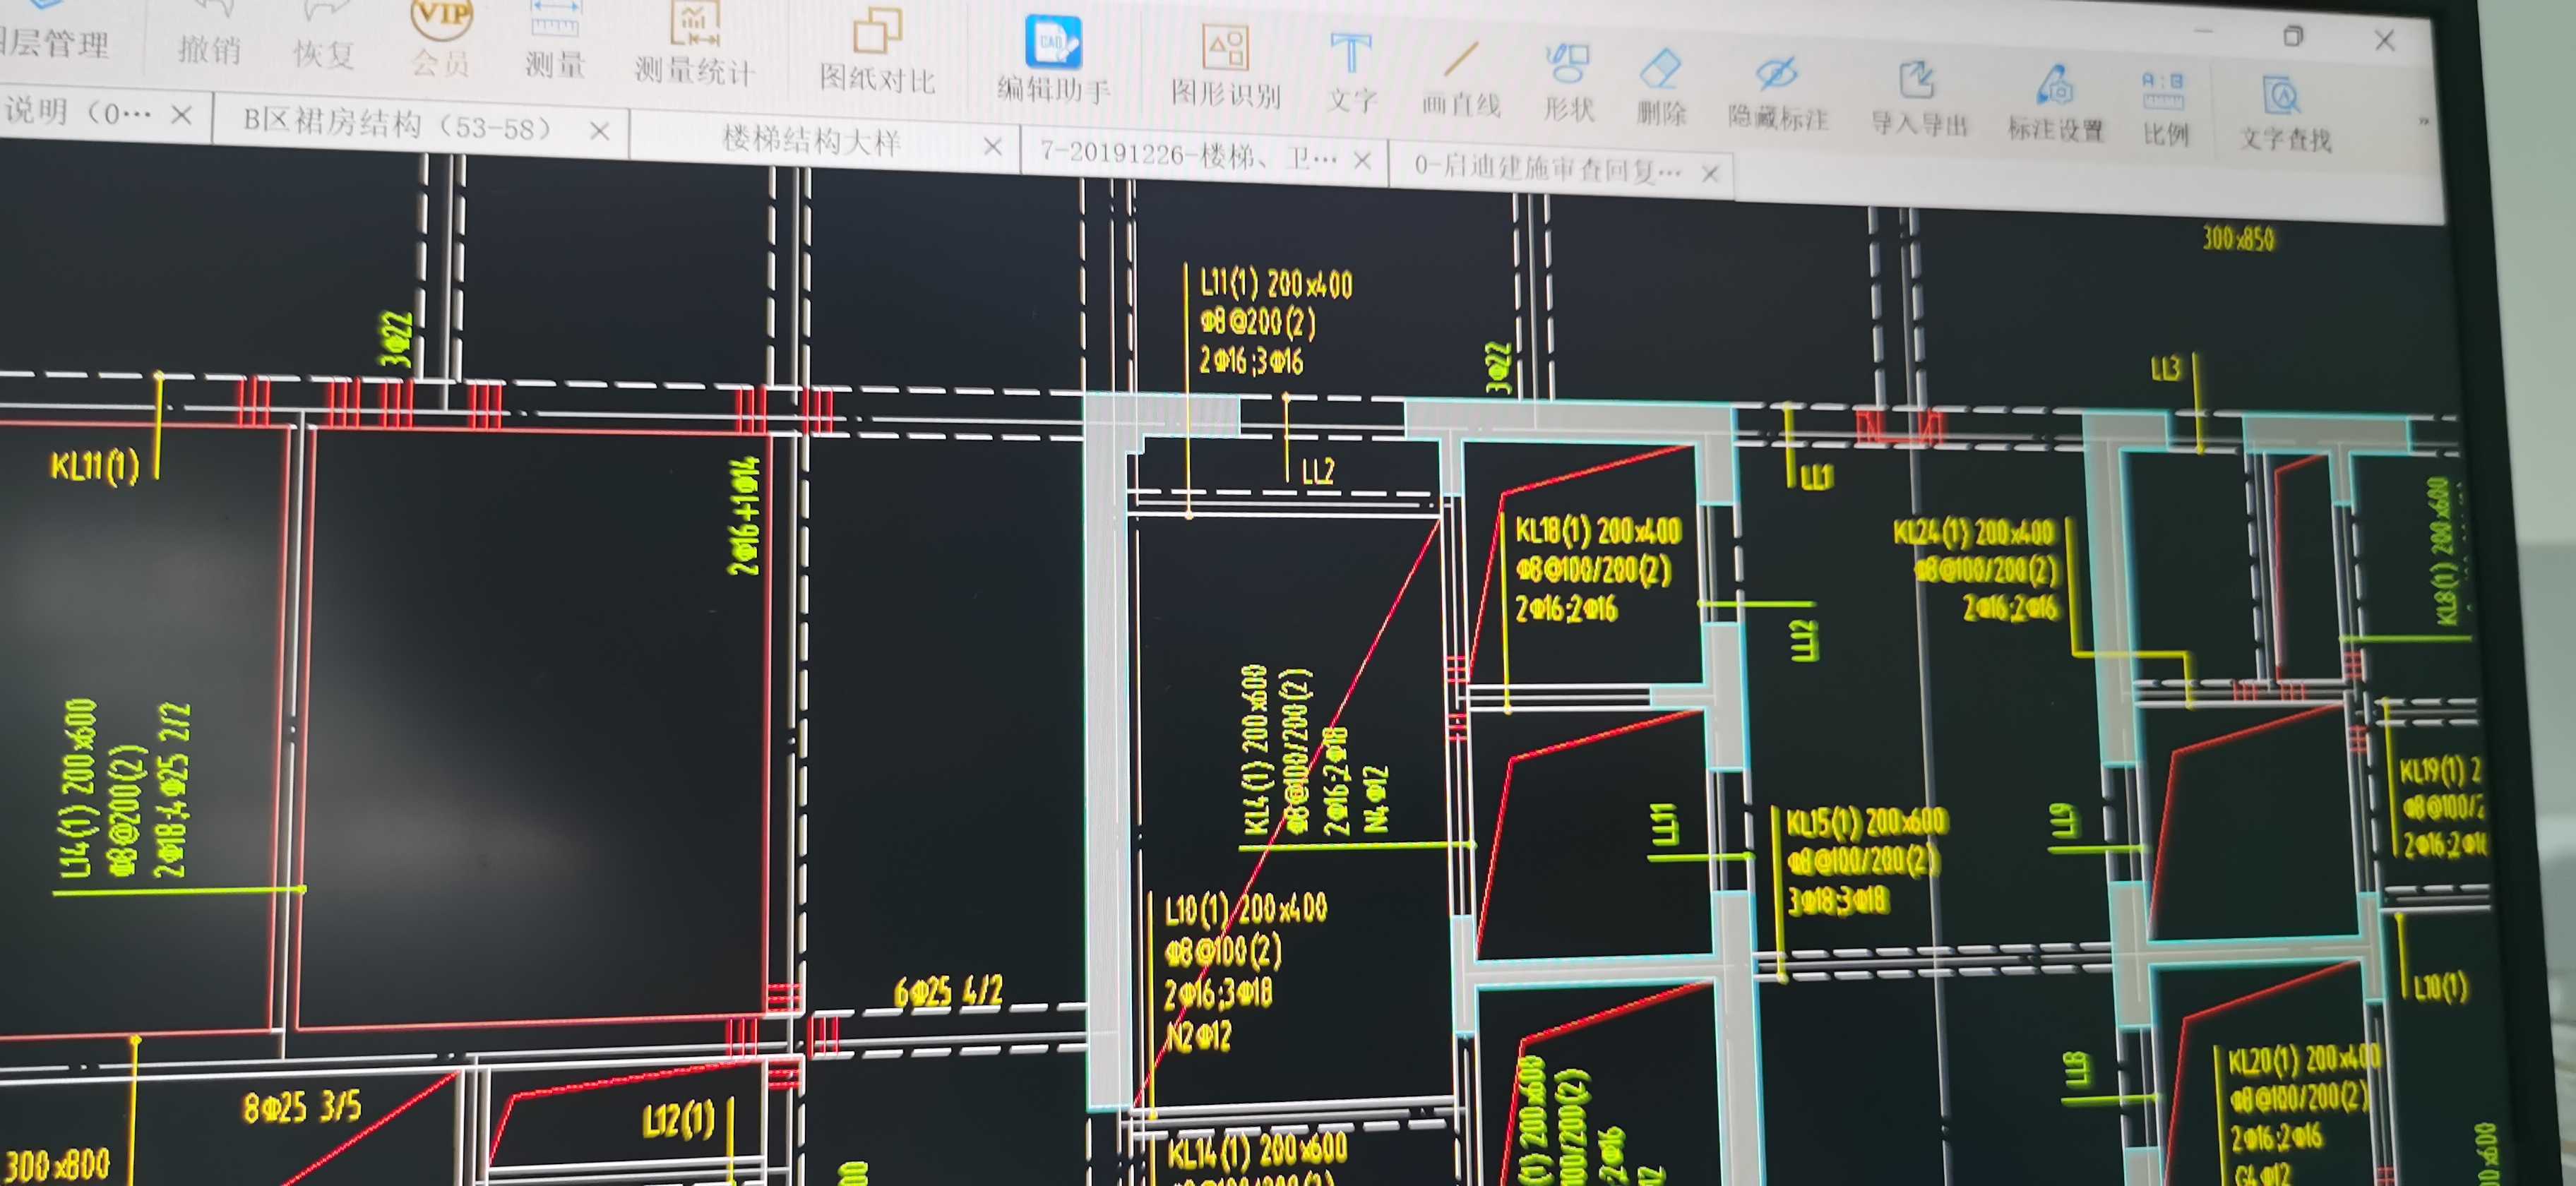Click the KL14(1) 200x600 beam label

click(1257, 1151)
